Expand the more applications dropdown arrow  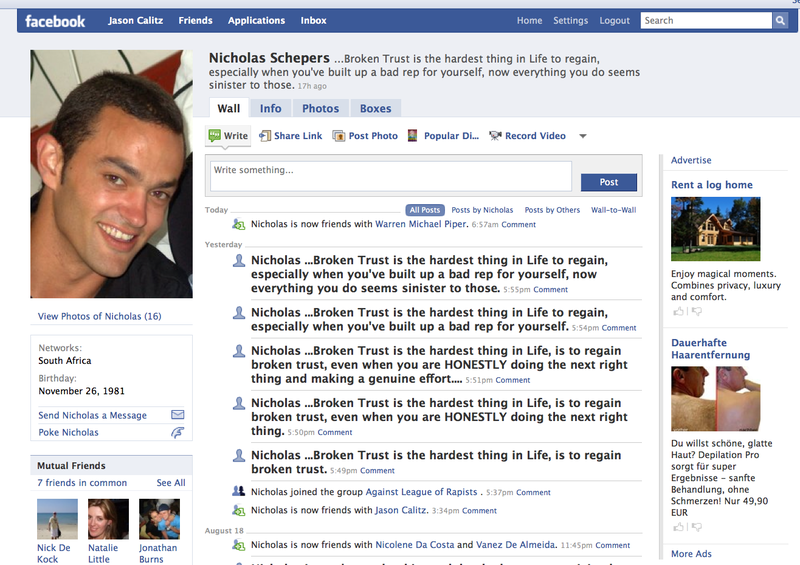tap(583, 136)
